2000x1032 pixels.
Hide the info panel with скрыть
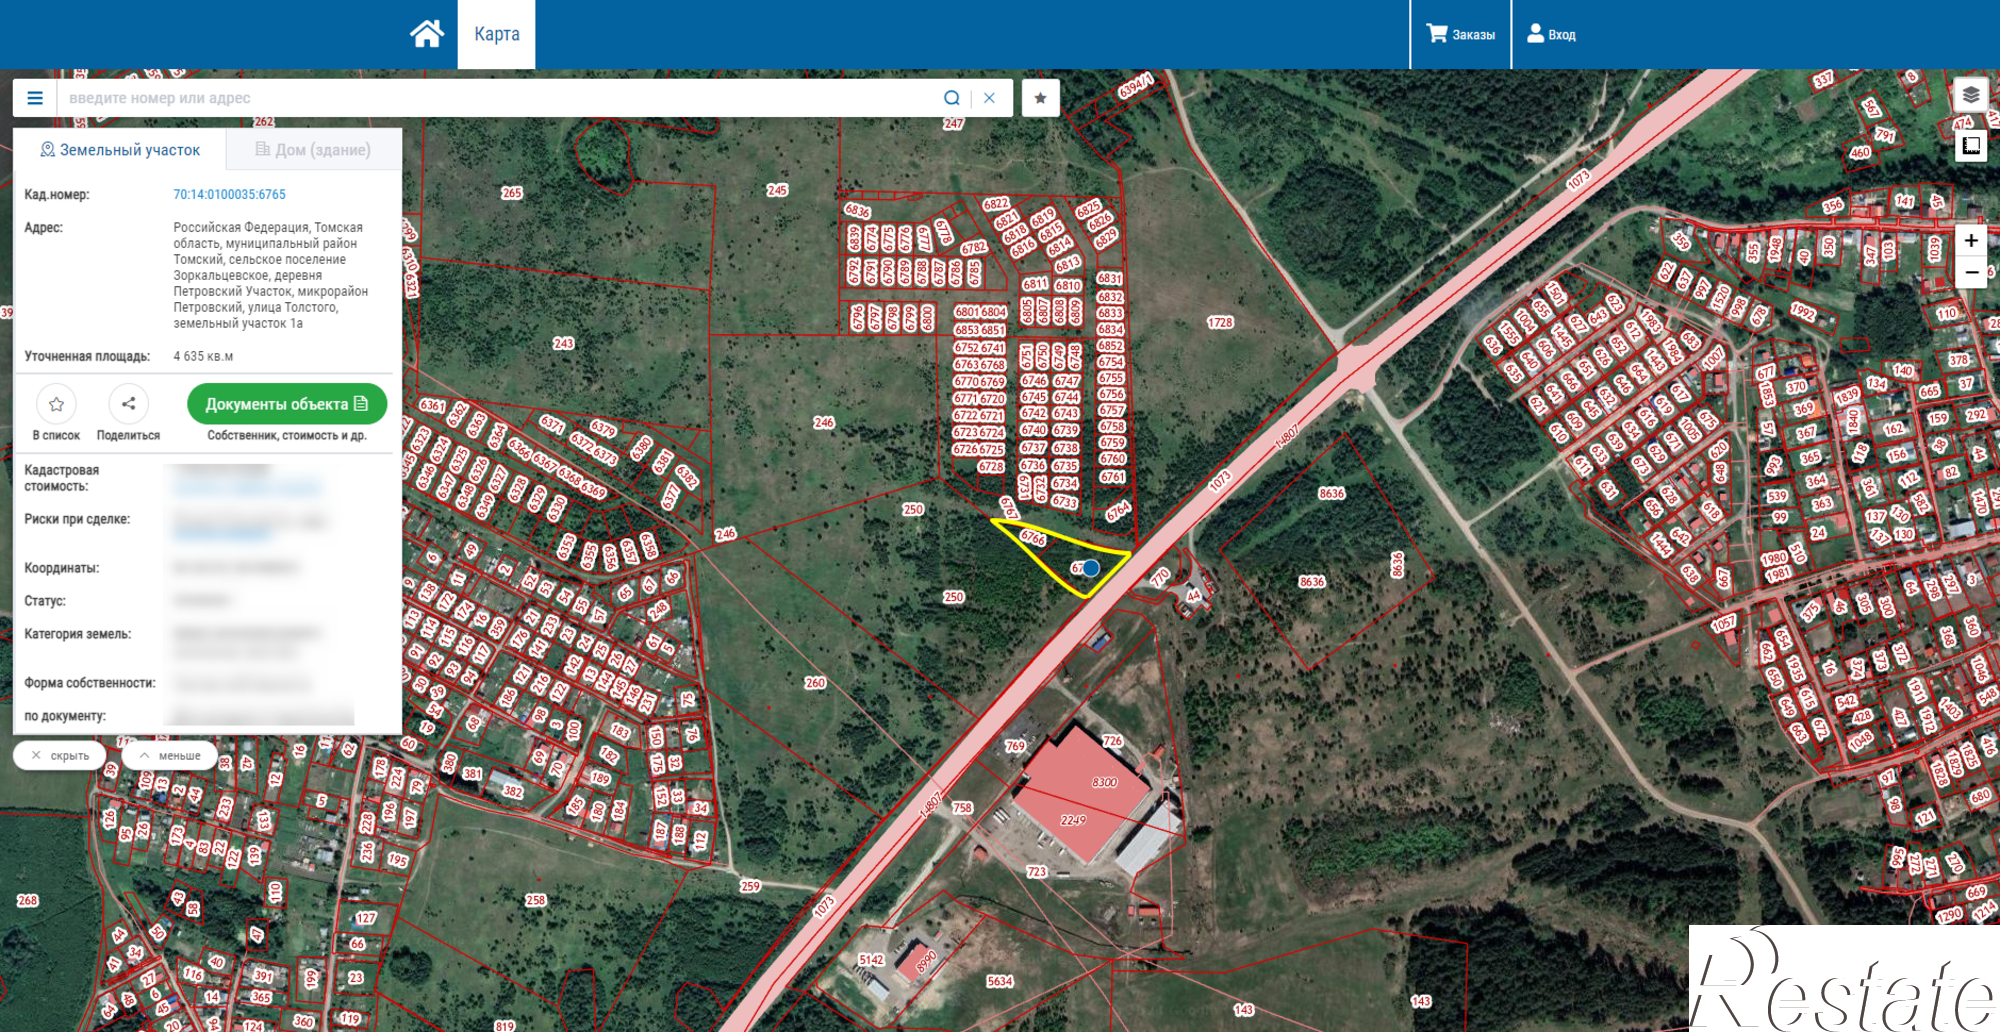[x=60, y=756]
